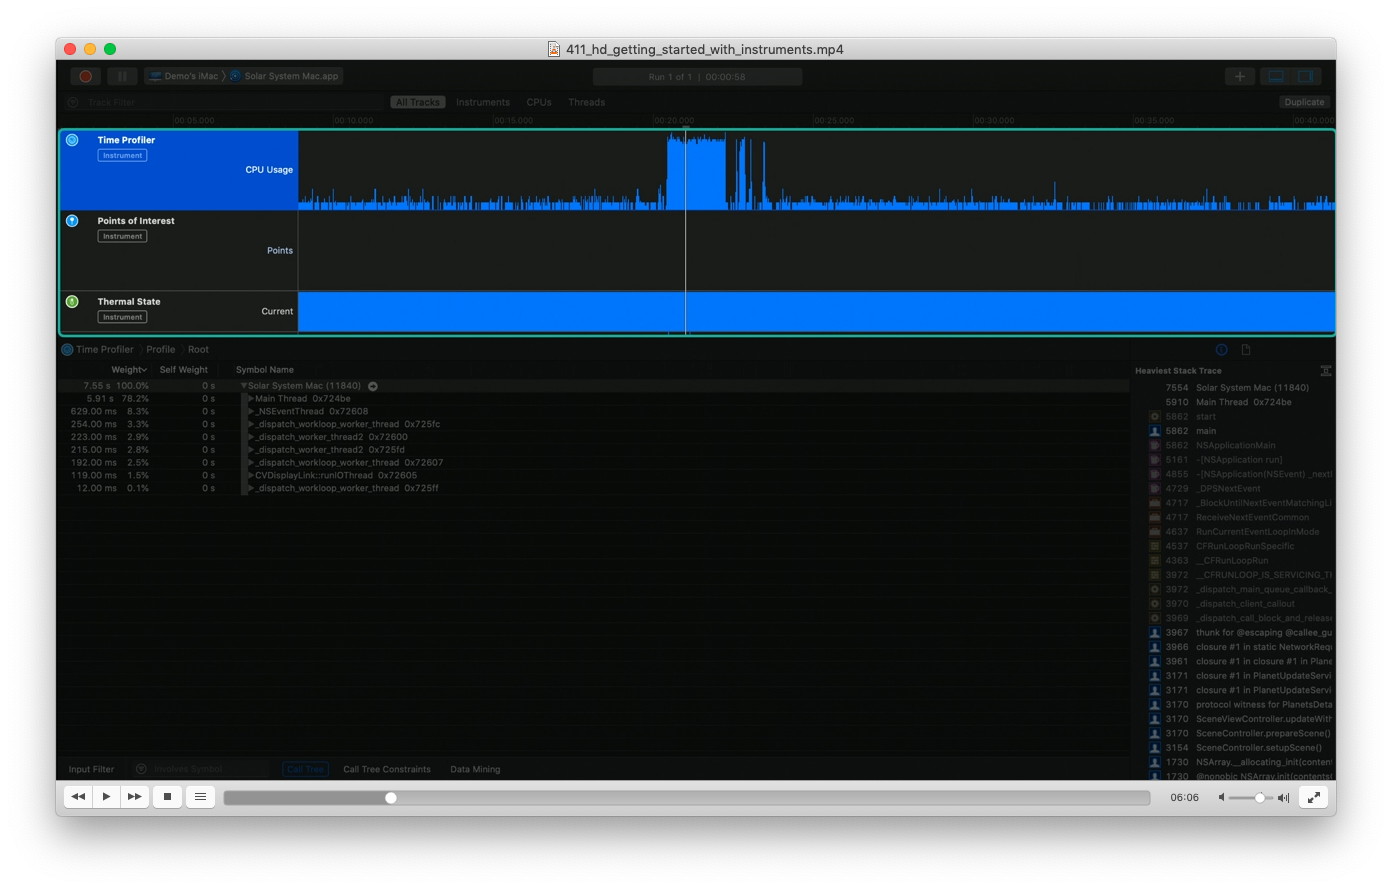Screen dimensions: 1392x890
Task: Expand _dispatch_workloop_worker_thread 0x725ff
Action: (x=251, y=488)
